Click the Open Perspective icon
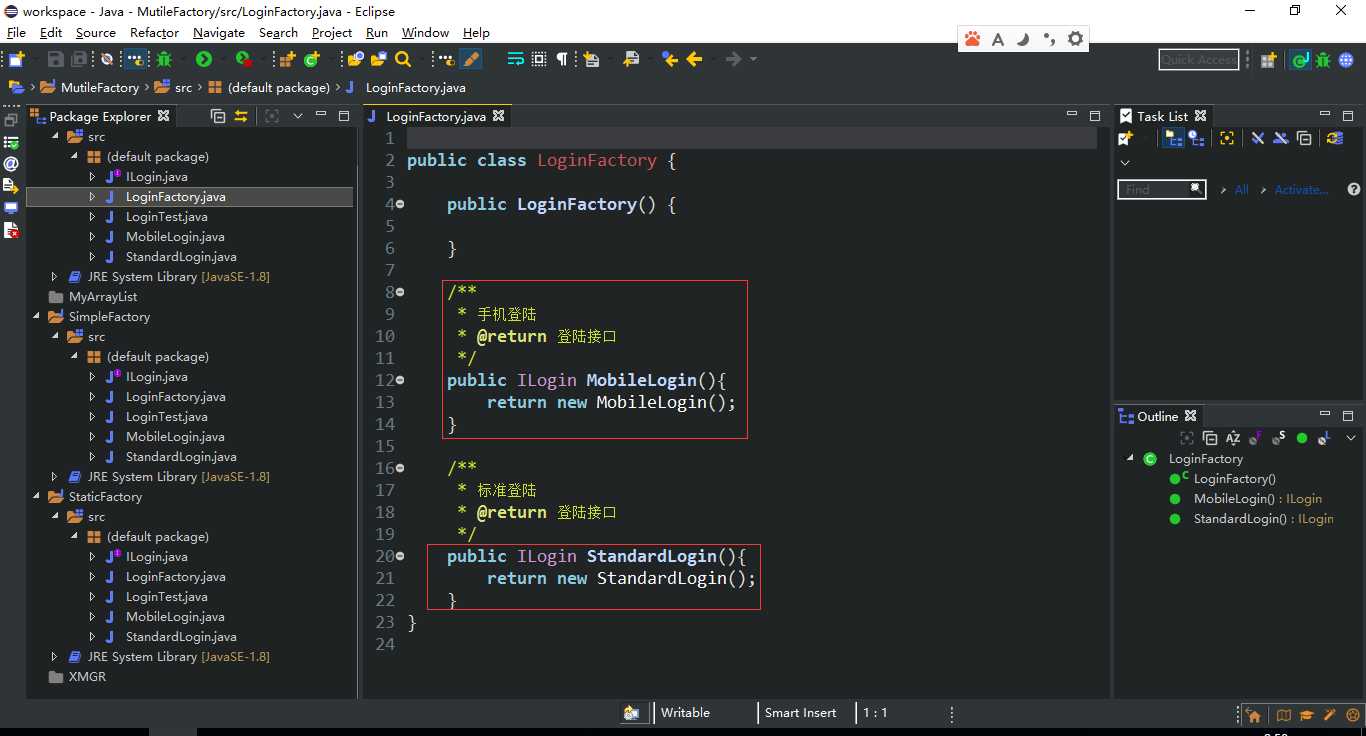The image size is (1366, 736). pyautogui.click(x=1268, y=60)
